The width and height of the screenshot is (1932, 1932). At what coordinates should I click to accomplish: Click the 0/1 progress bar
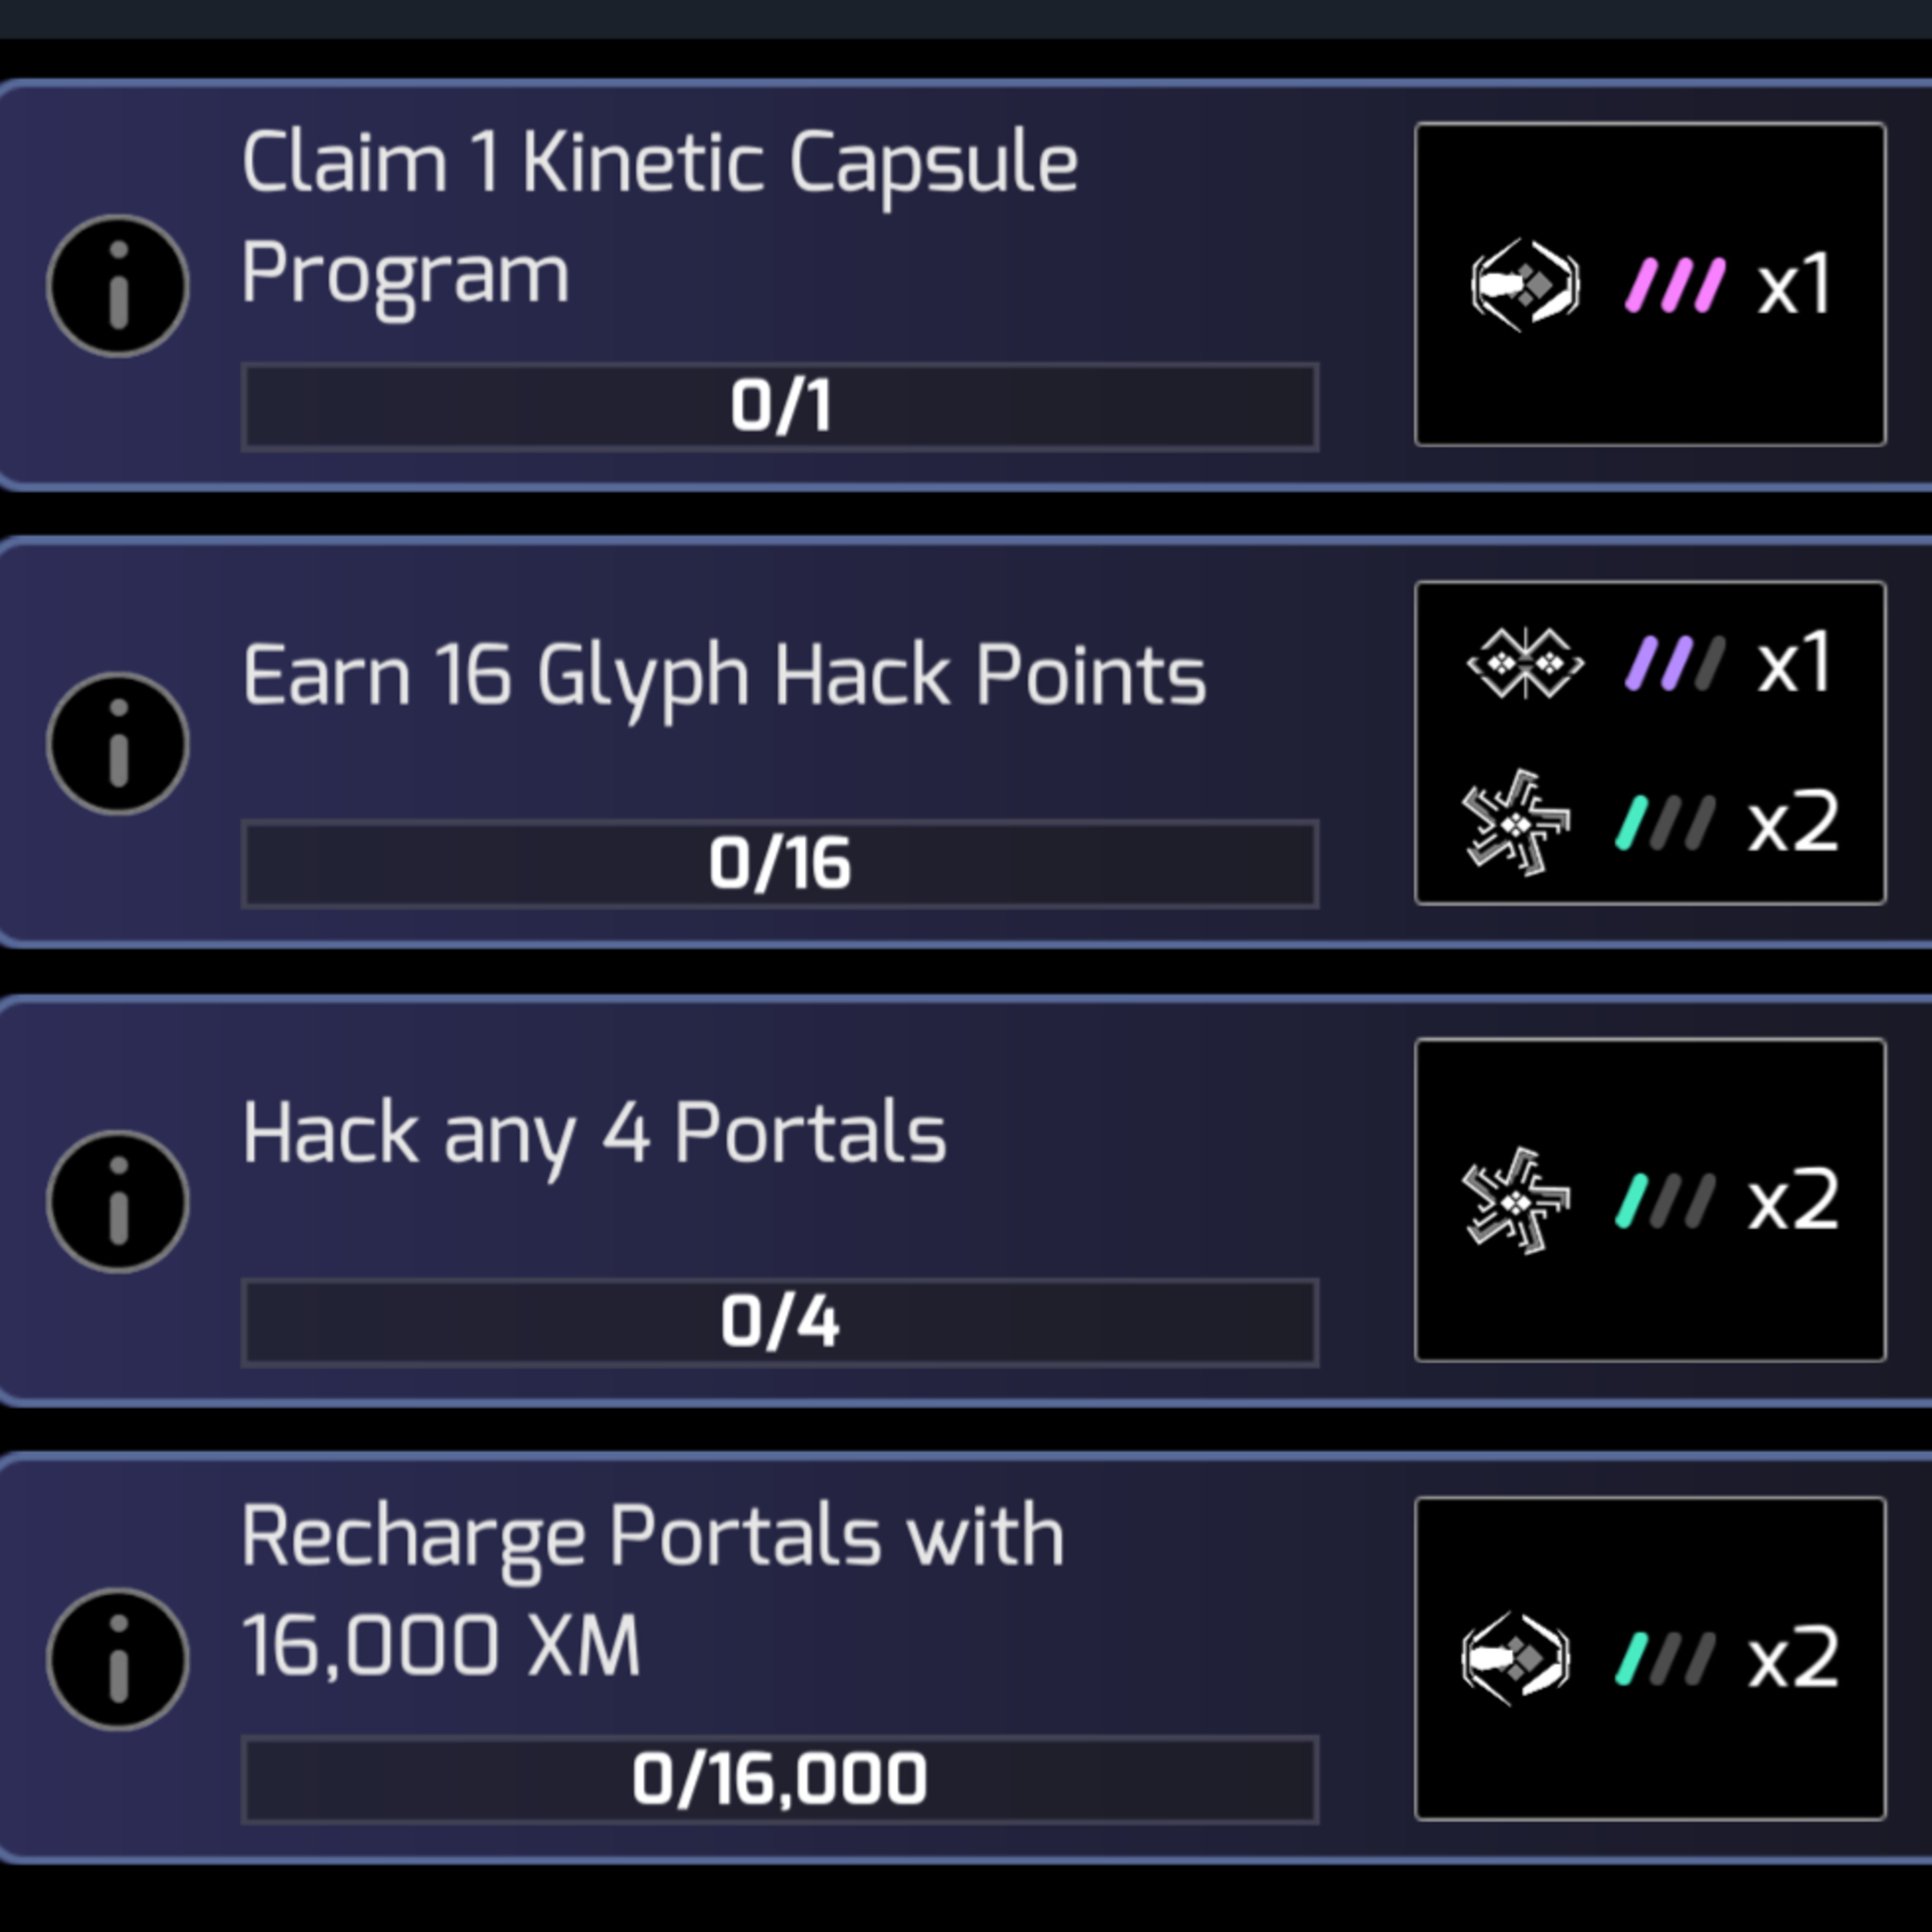(x=780, y=407)
